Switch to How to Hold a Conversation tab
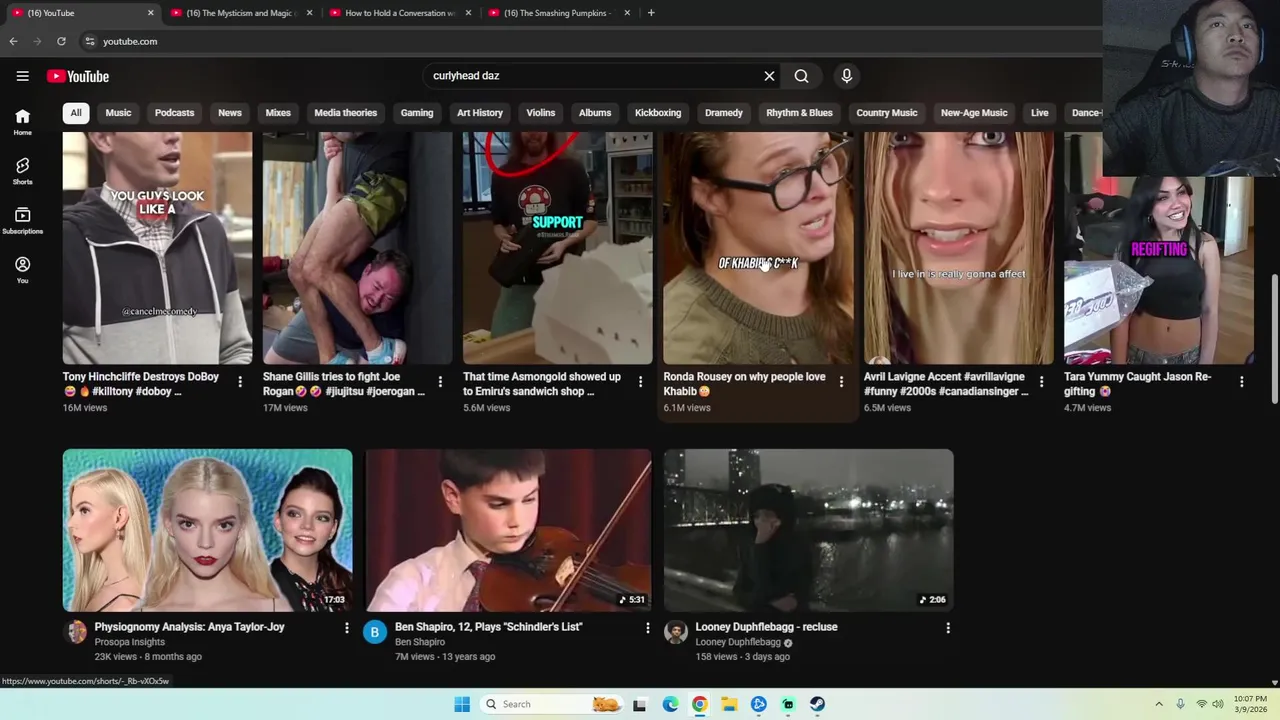Viewport: 1280px width, 720px height. [399, 13]
